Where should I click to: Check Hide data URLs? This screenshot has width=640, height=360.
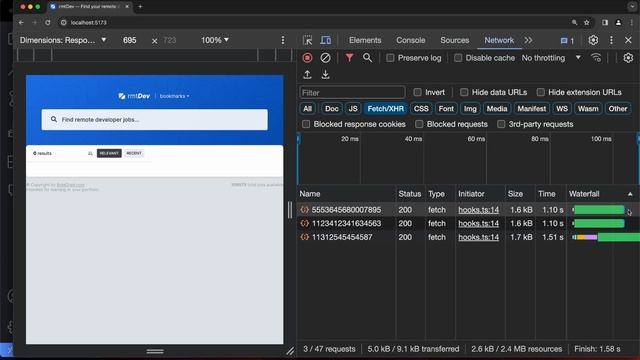(464, 92)
